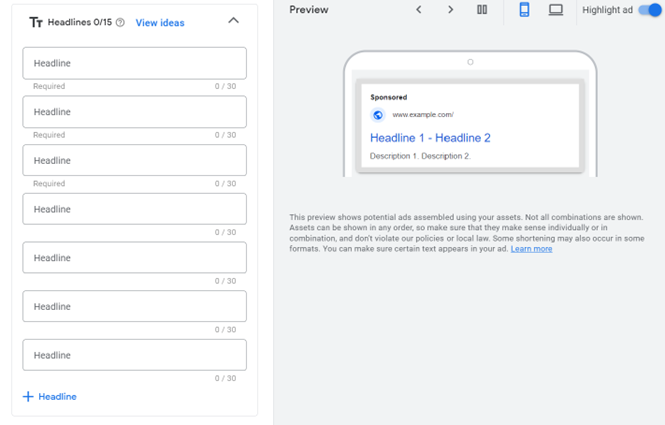Click Description 1. Description 2. preview text
Viewport: 665px width, 425px height.
click(420, 156)
